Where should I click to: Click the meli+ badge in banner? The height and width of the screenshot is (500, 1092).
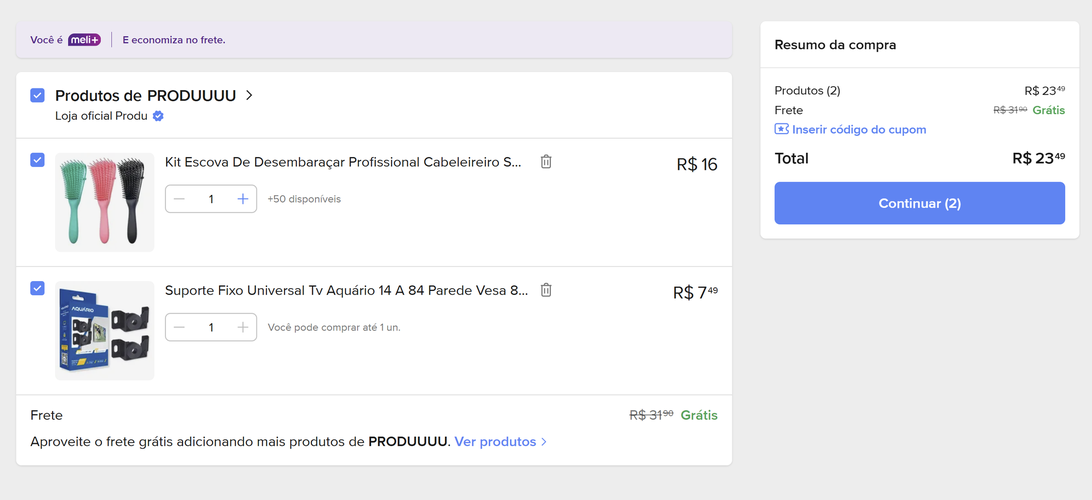point(84,40)
